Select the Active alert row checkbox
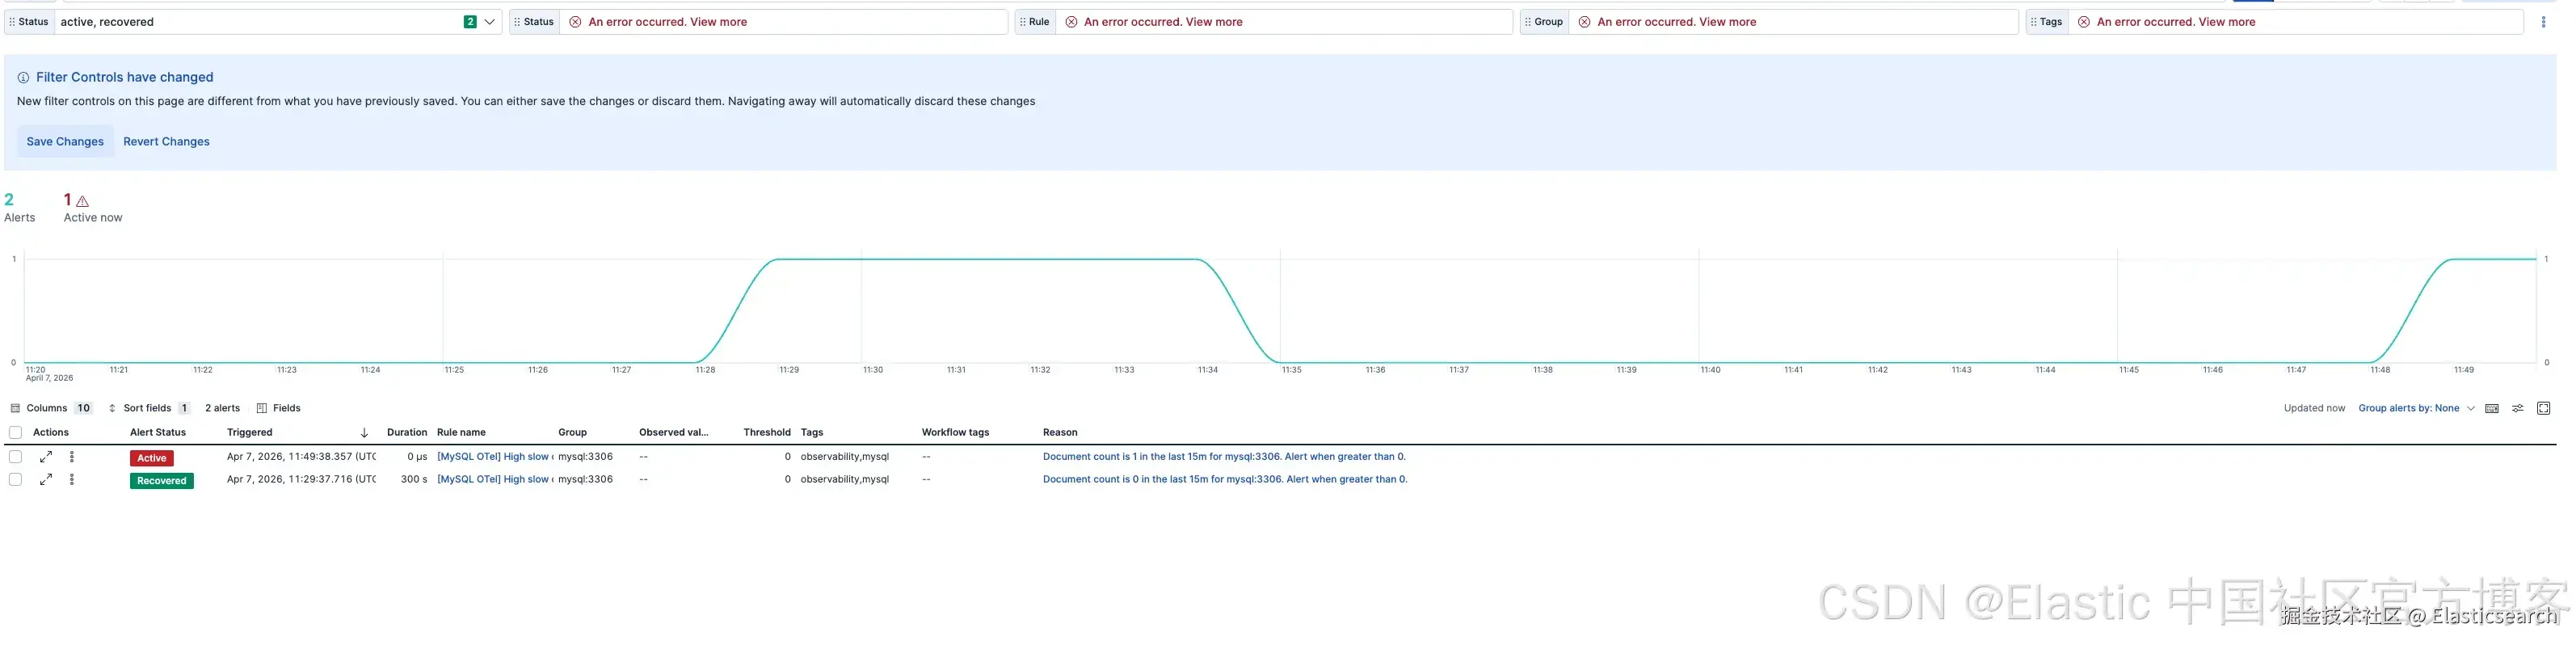Viewport: 2576px width, 645px height. (x=15, y=457)
